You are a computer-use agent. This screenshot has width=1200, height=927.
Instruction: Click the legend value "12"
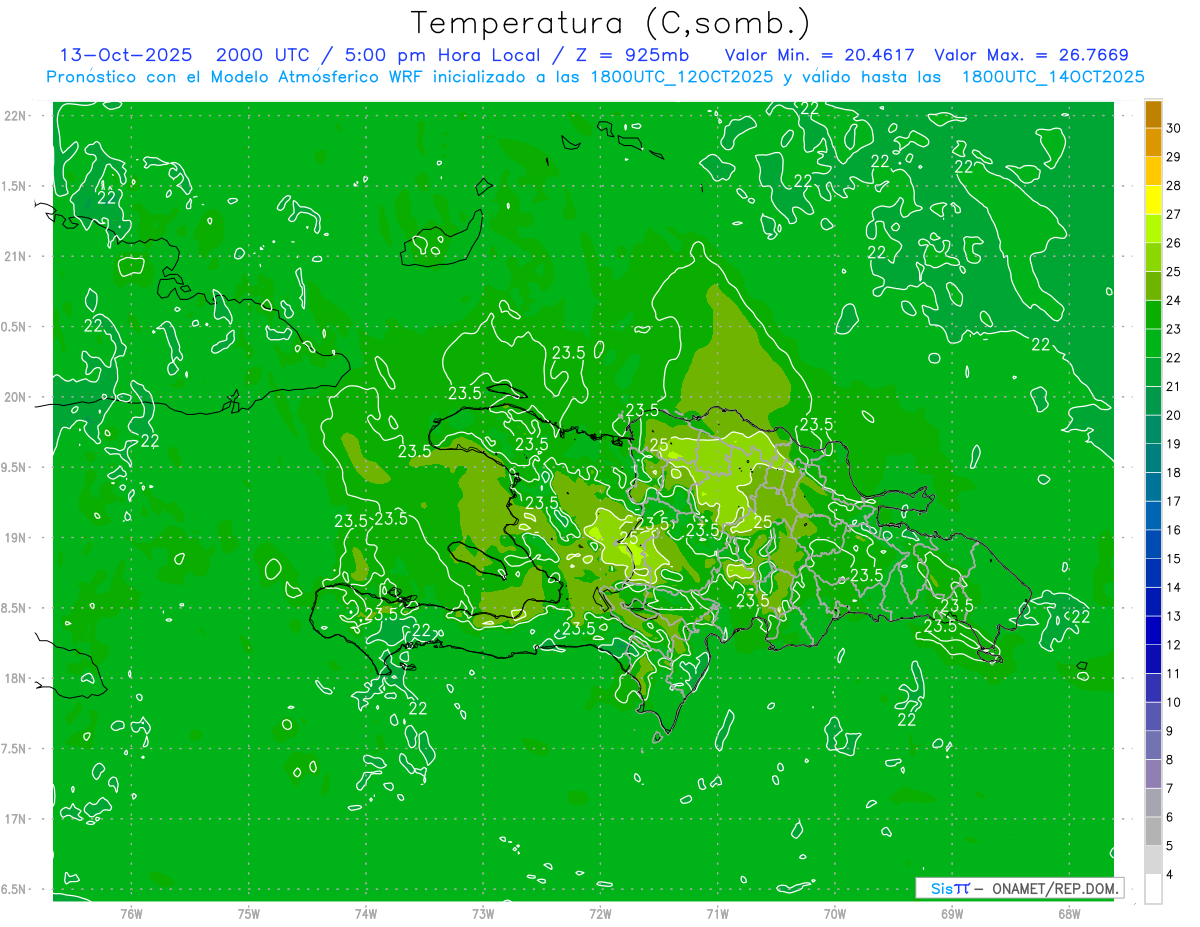click(x=1173, y=645)
